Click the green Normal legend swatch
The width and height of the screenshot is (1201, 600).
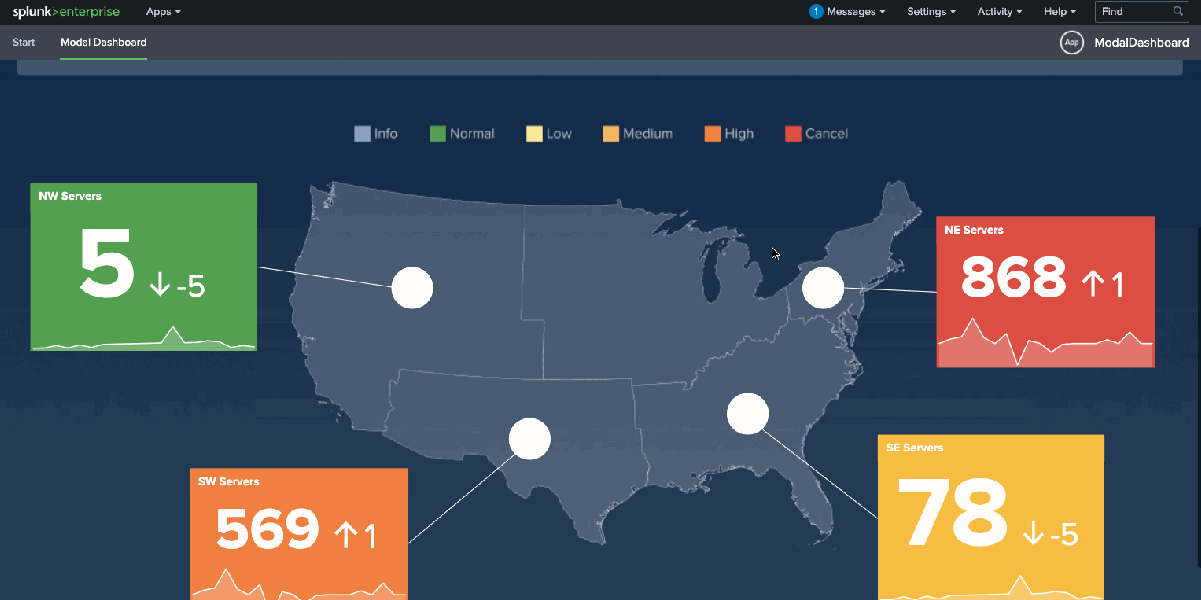(x=437, y=134)
